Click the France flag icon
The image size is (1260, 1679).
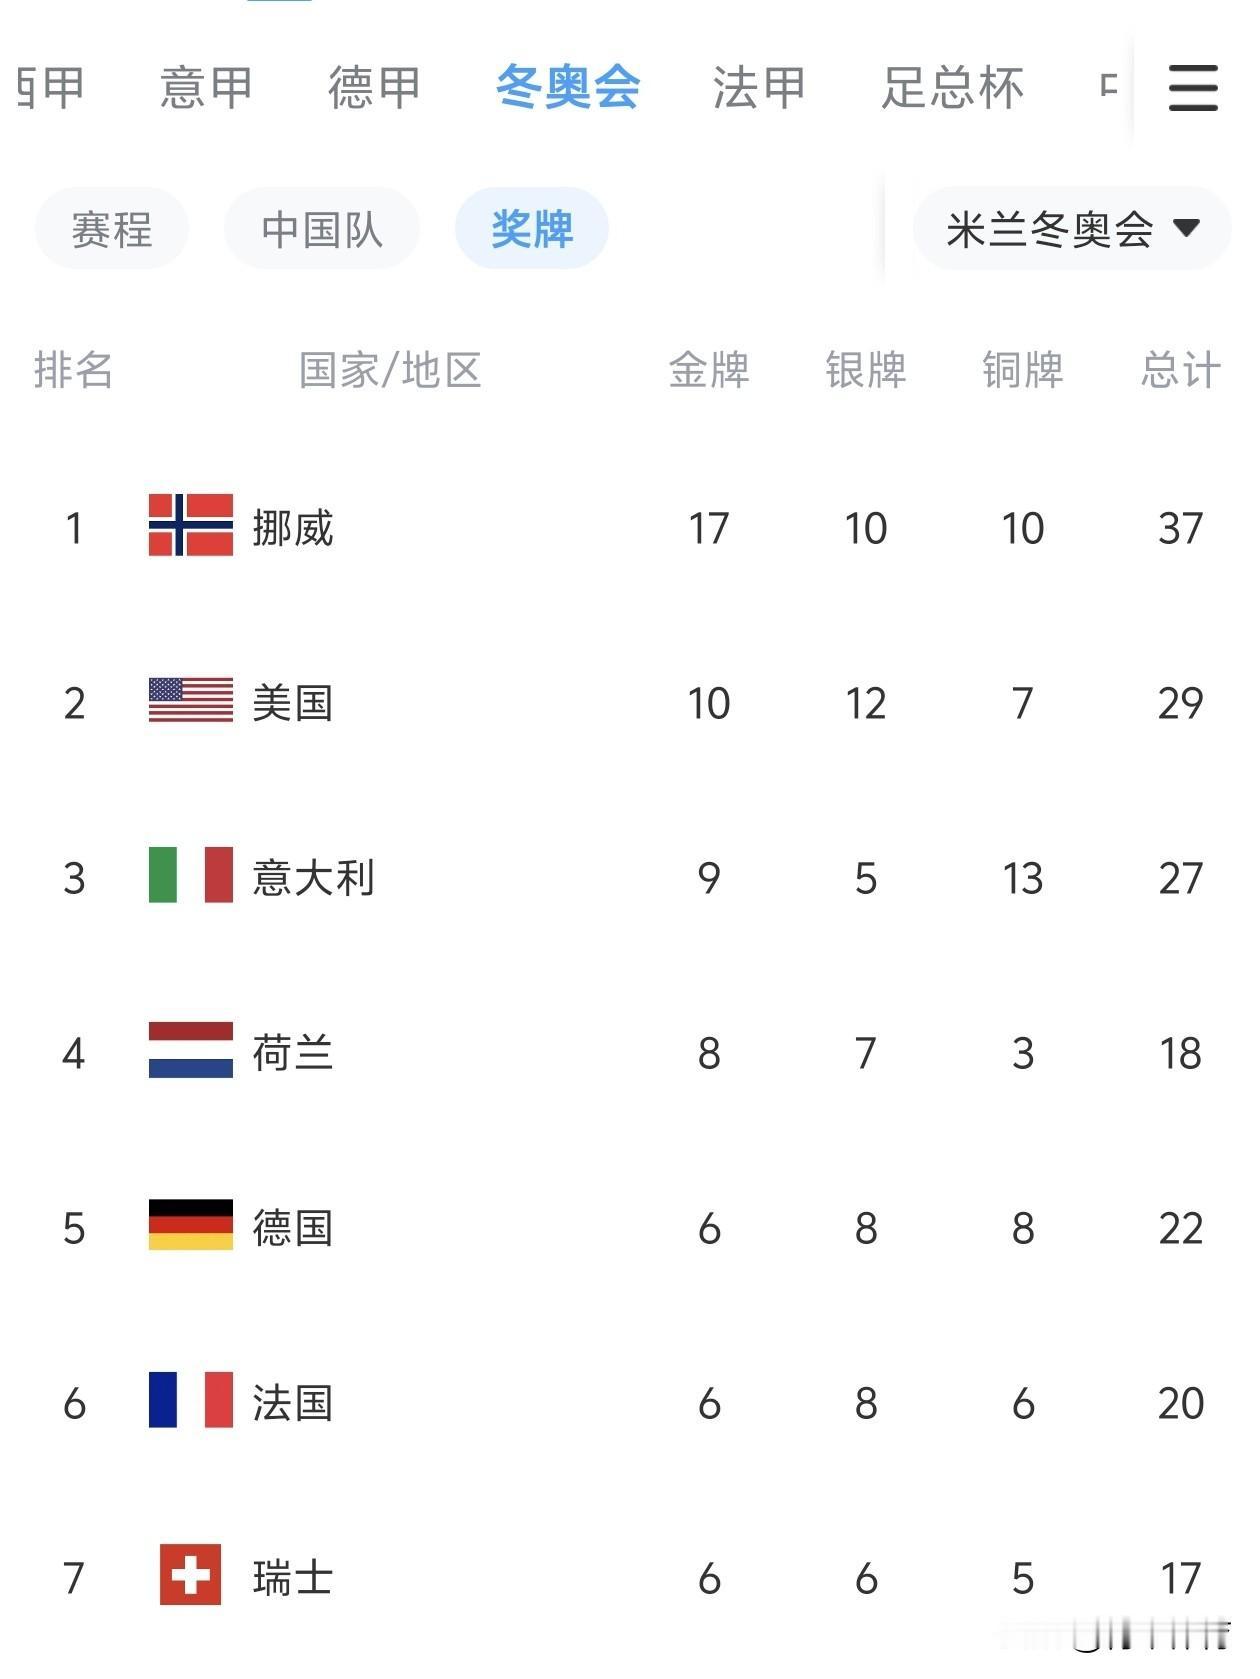click(x=190, y=1400)
